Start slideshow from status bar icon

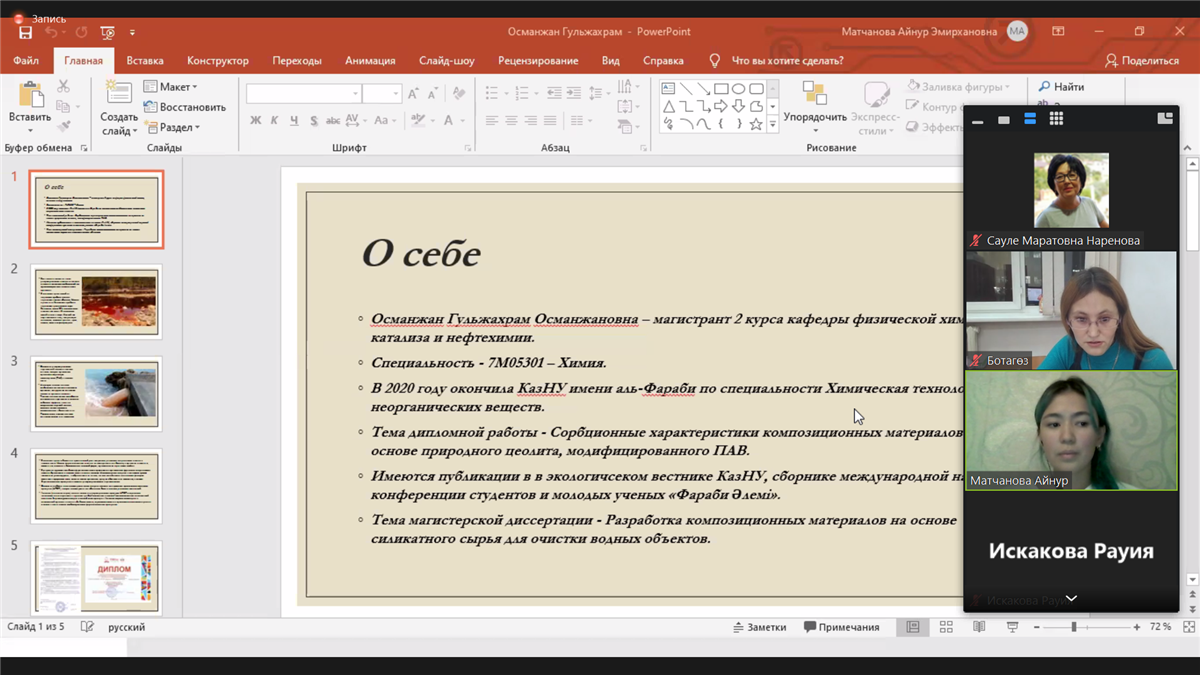(1012, 627)
